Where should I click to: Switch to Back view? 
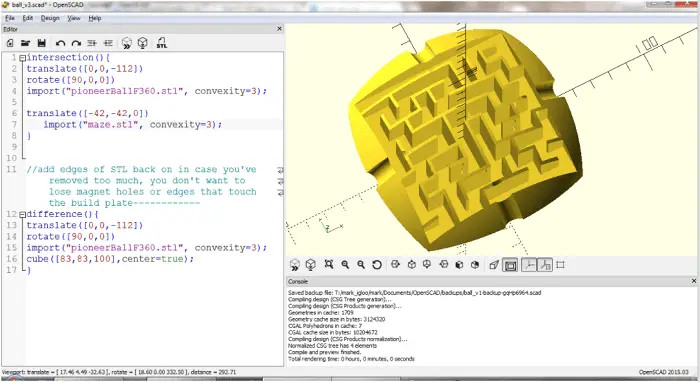(x=475, y=265)
